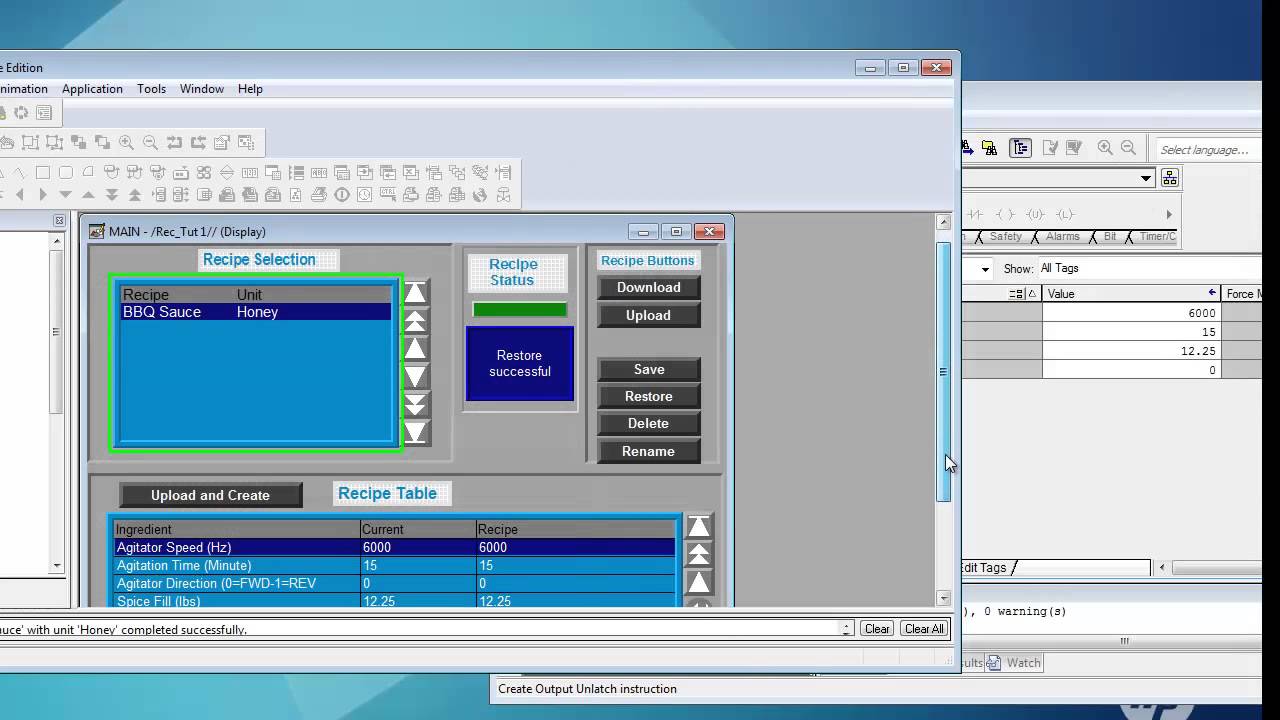The height and width of the screenshot is (720, 1280).
Task: Select the String Display (ABC) object tool
Action: [x=319, y=172]
